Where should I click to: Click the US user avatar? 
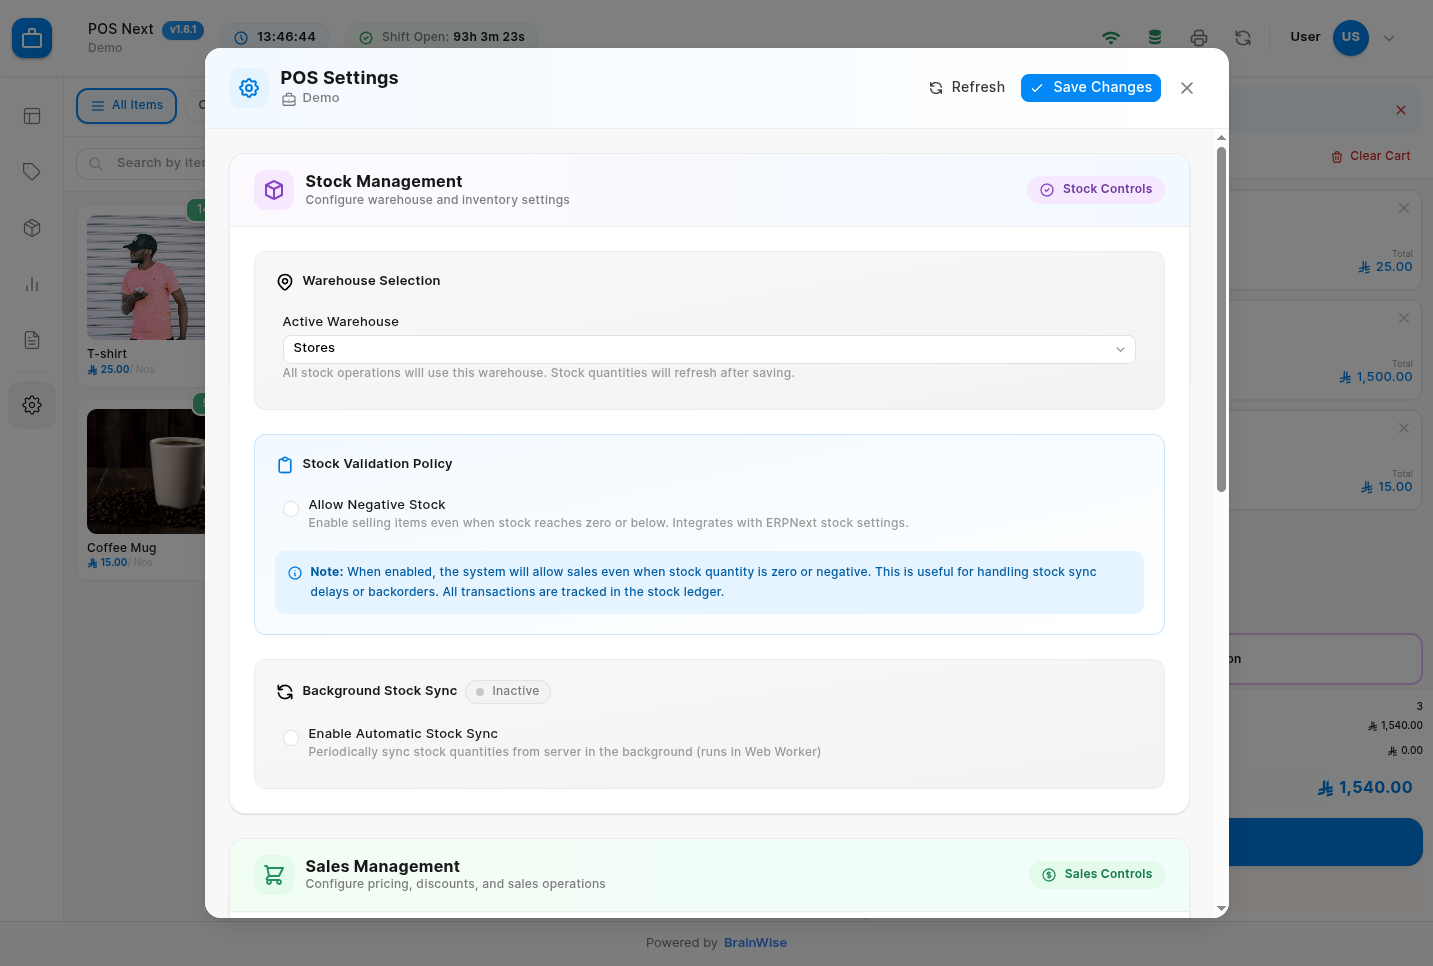tap(1350, 37)
